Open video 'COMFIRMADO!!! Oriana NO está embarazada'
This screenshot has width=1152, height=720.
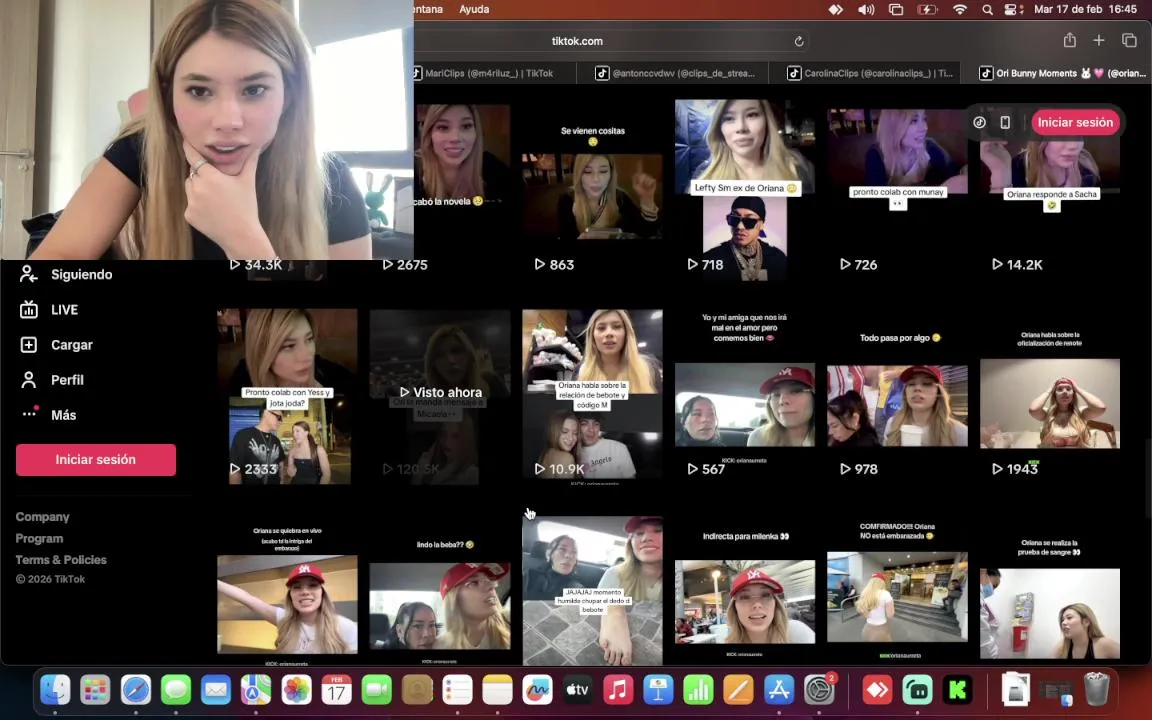tap(897, 591)
